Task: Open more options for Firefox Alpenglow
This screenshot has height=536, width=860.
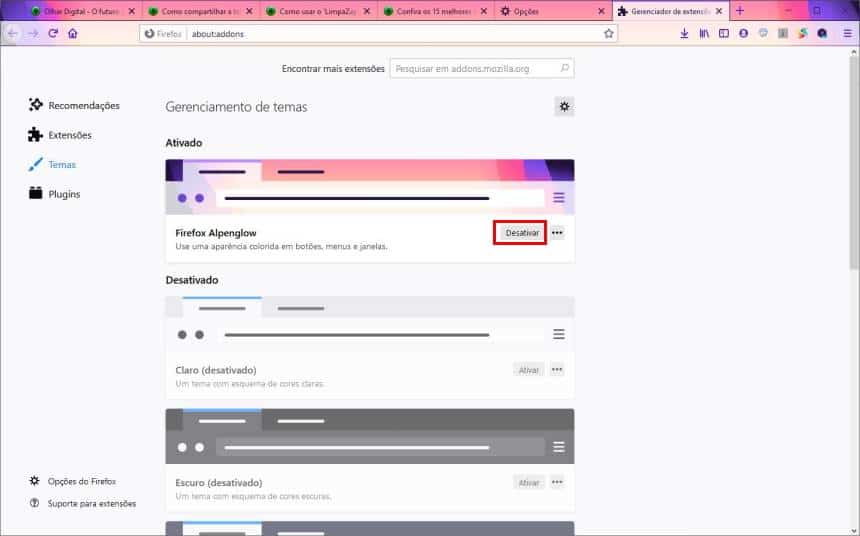Action: pos(557,233)
